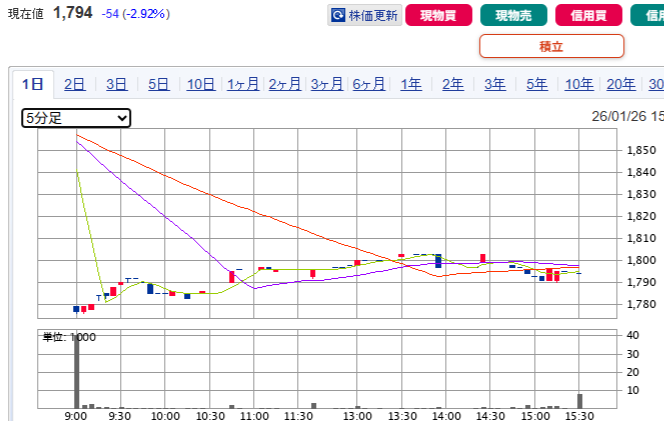The image size is (664, 421).
Task: Switch to the 3日 chart tab
Action: point(117,85)
